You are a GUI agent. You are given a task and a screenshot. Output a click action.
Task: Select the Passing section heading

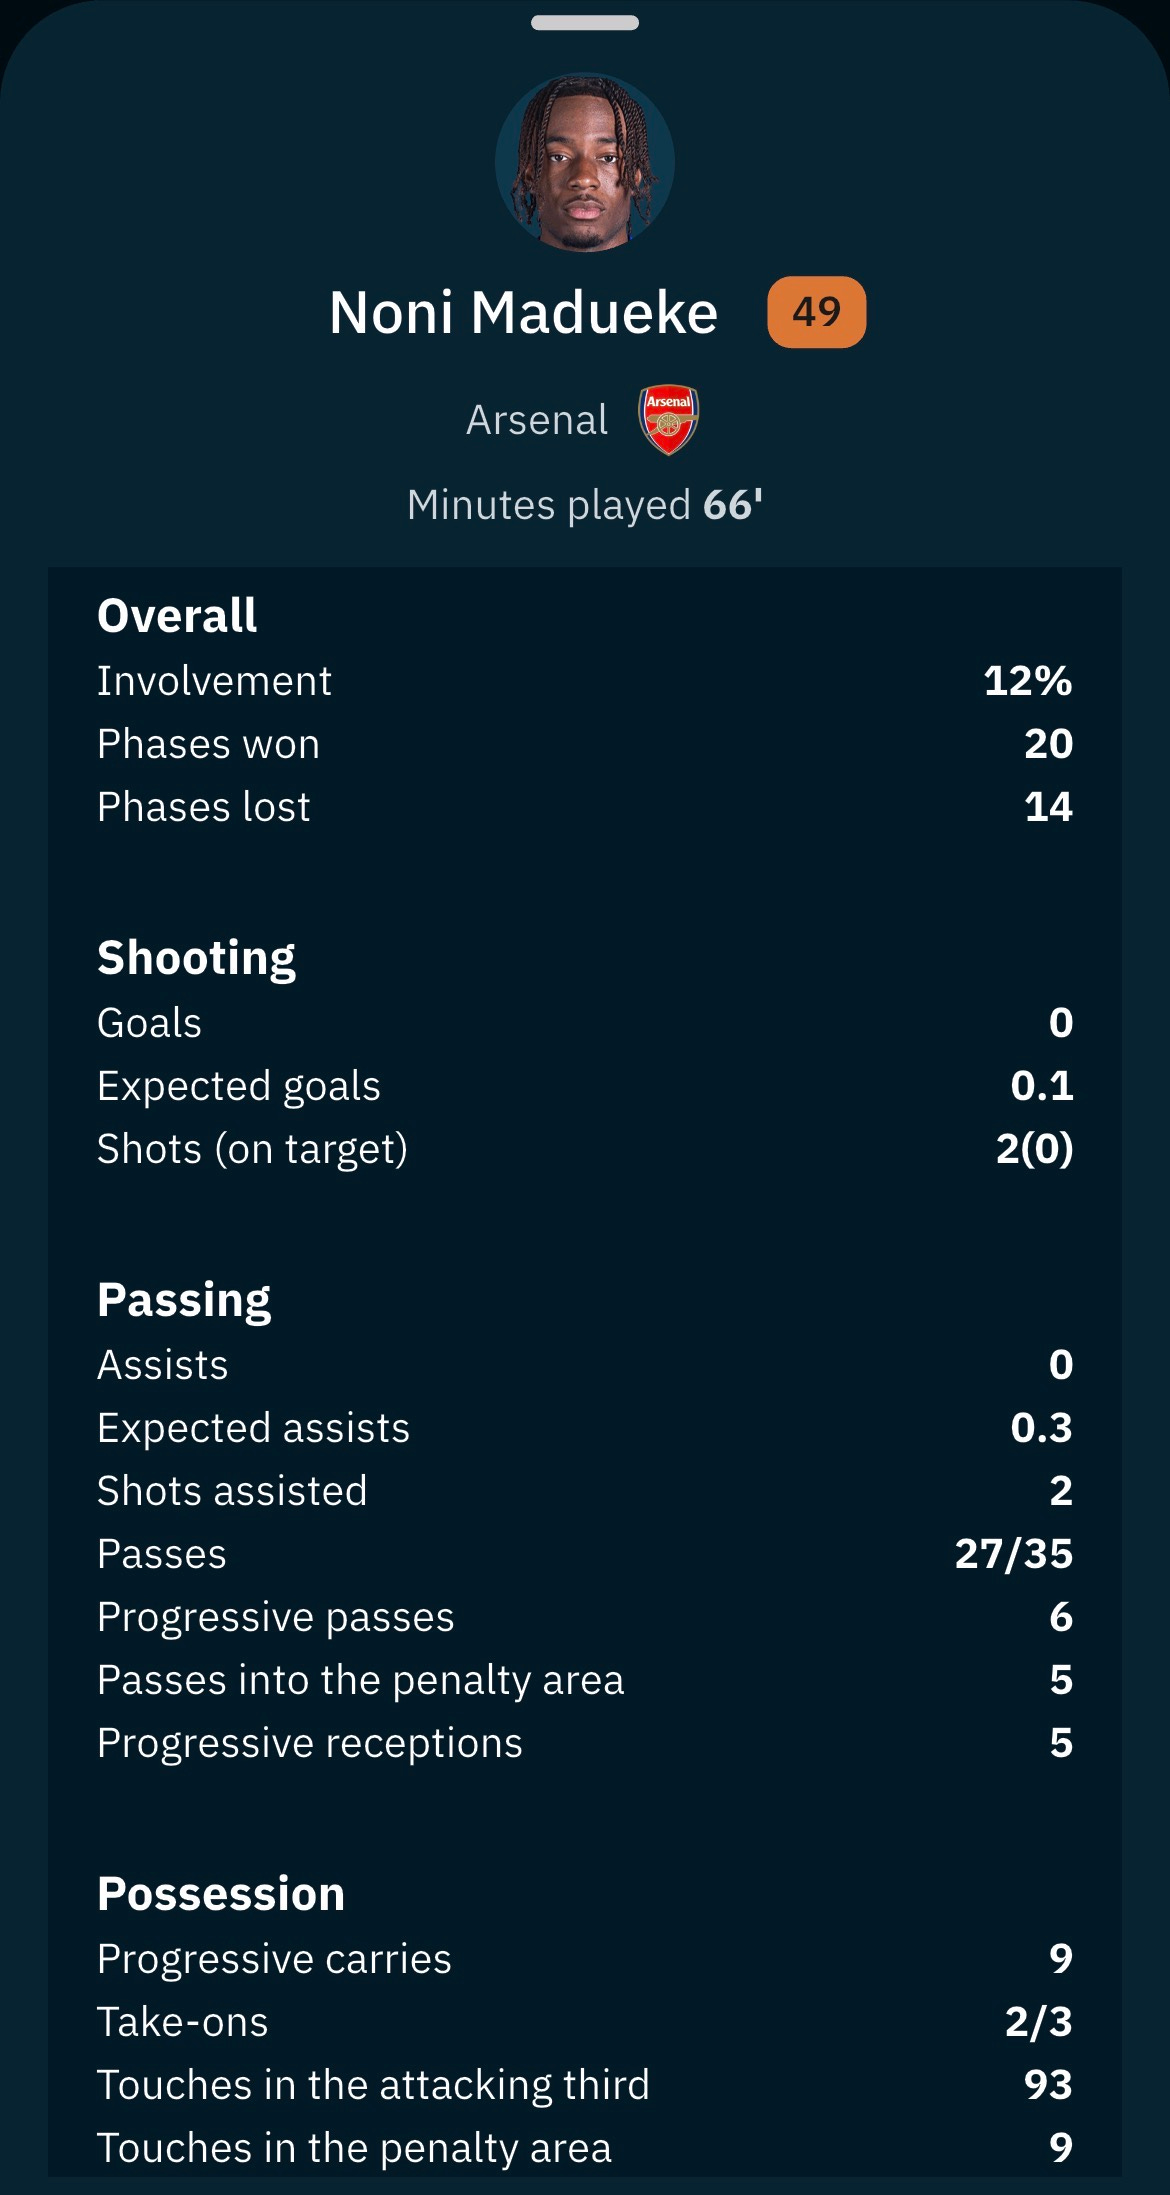184,1300
